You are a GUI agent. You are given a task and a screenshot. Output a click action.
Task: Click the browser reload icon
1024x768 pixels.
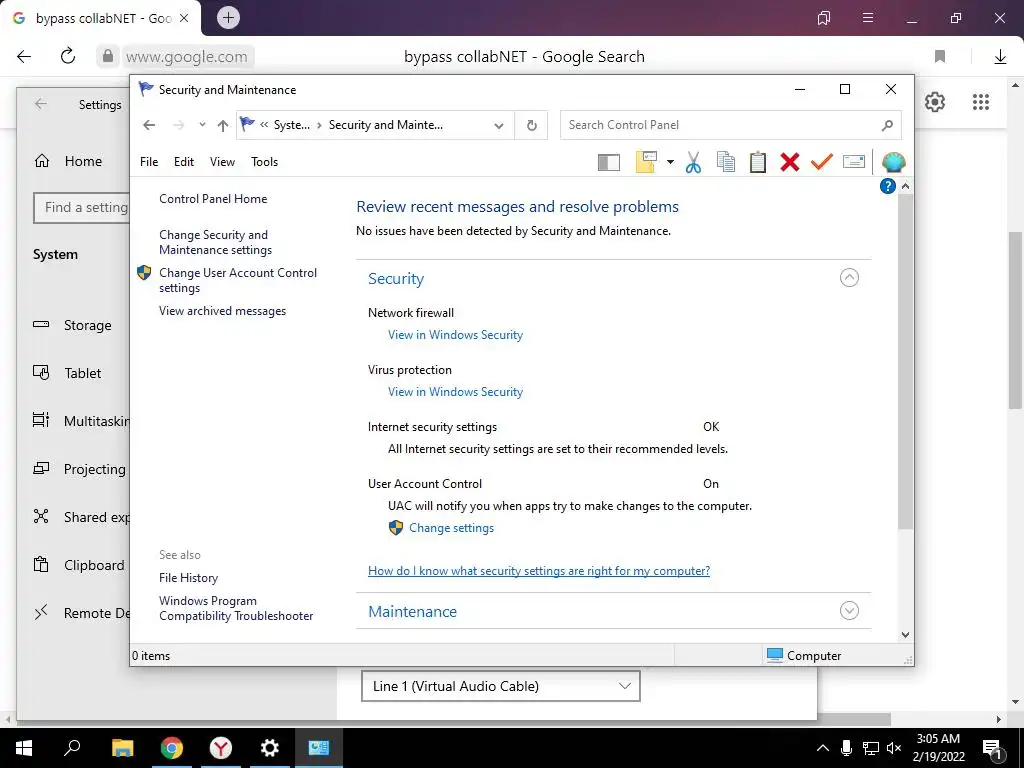click(x=68, y=56)
